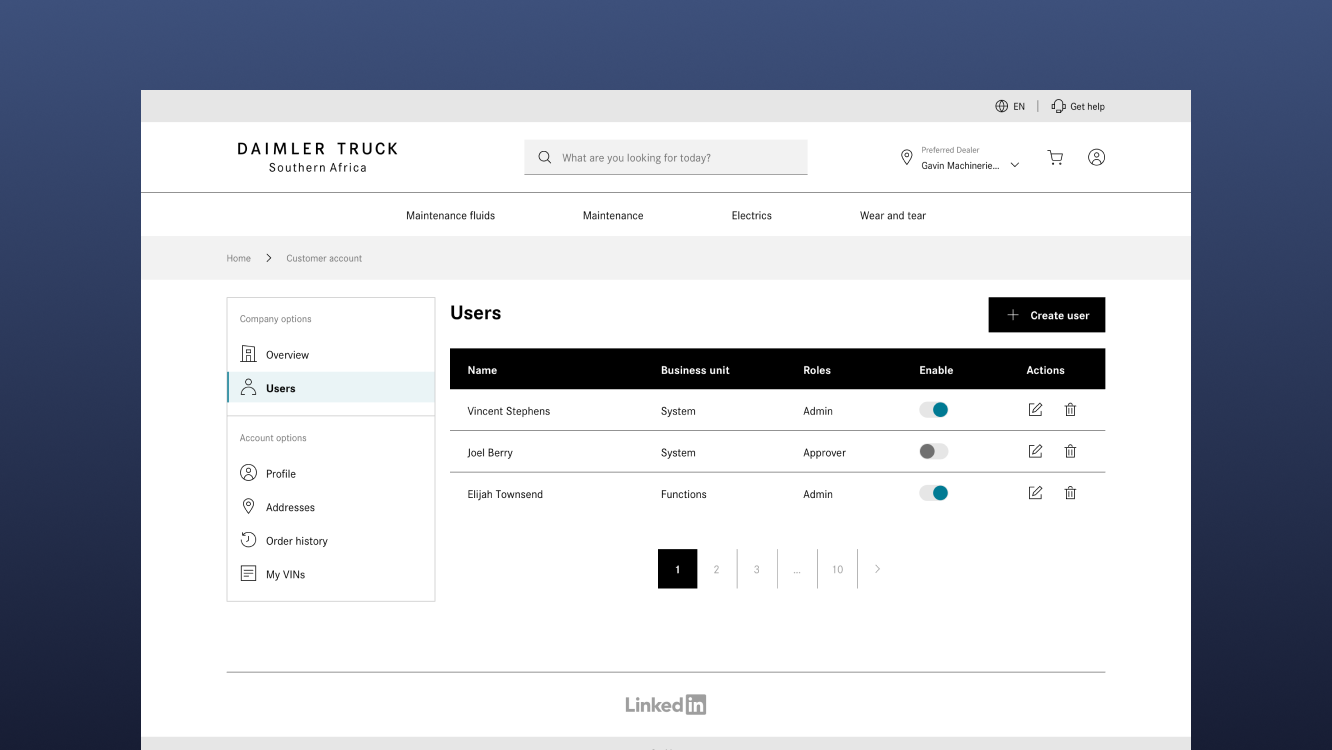Viewport: 1332px width, 750px height.
Task: Click the preferred dealer location pin icon
Action: 907,157
